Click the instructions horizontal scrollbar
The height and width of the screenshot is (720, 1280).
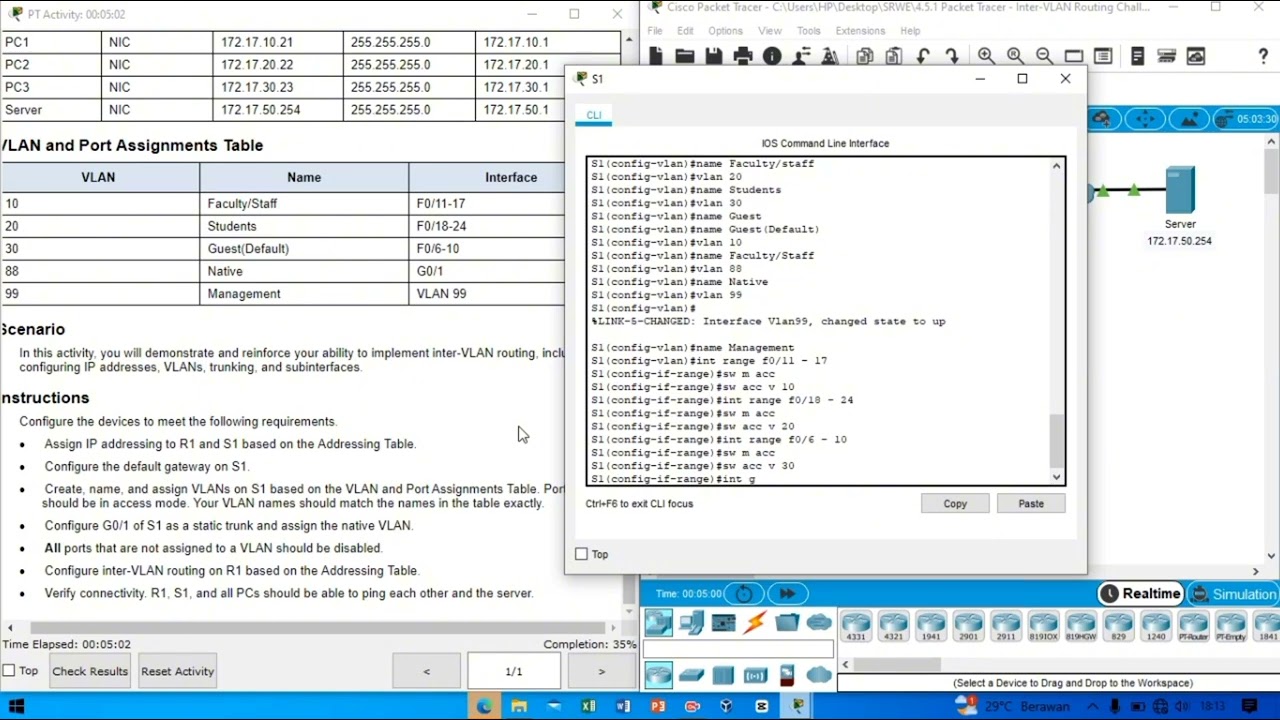pyautogui.click(x=317, y=628)
